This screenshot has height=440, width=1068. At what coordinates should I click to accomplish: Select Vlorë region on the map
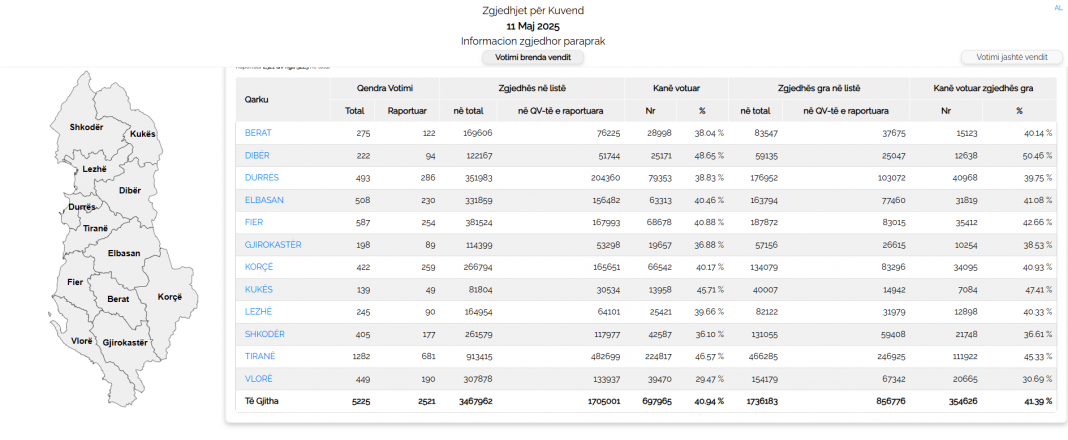82,341
